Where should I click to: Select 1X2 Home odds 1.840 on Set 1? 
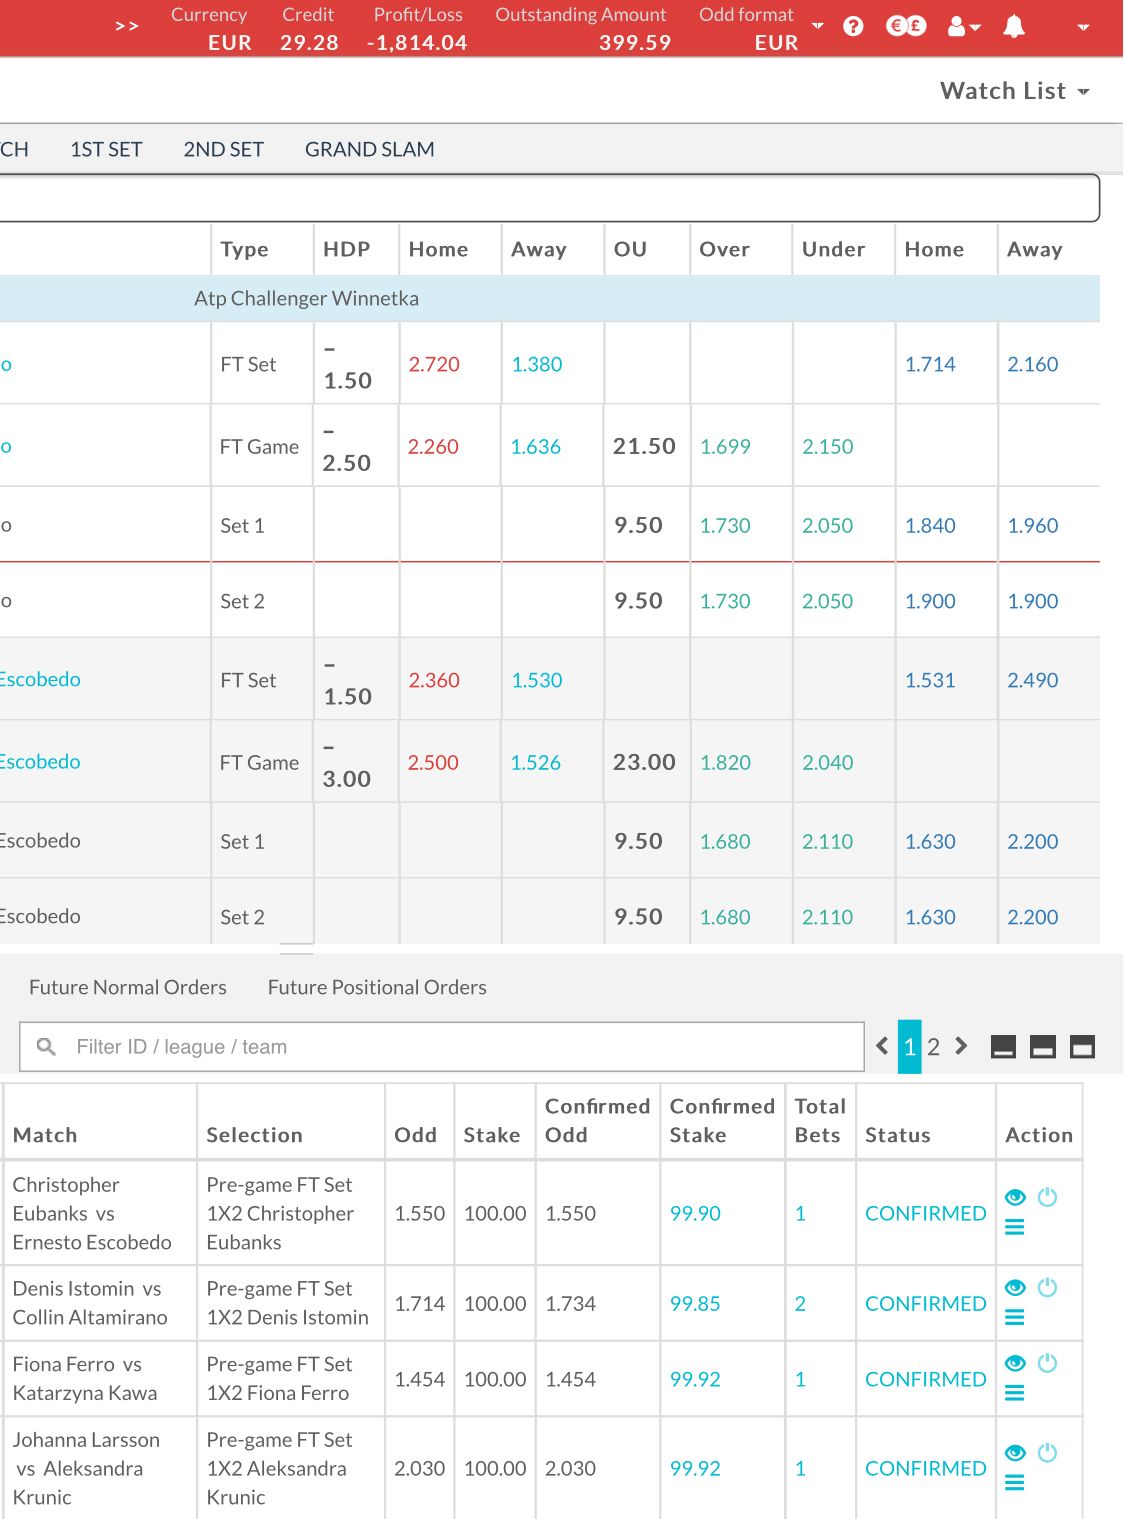coord(930,525)
